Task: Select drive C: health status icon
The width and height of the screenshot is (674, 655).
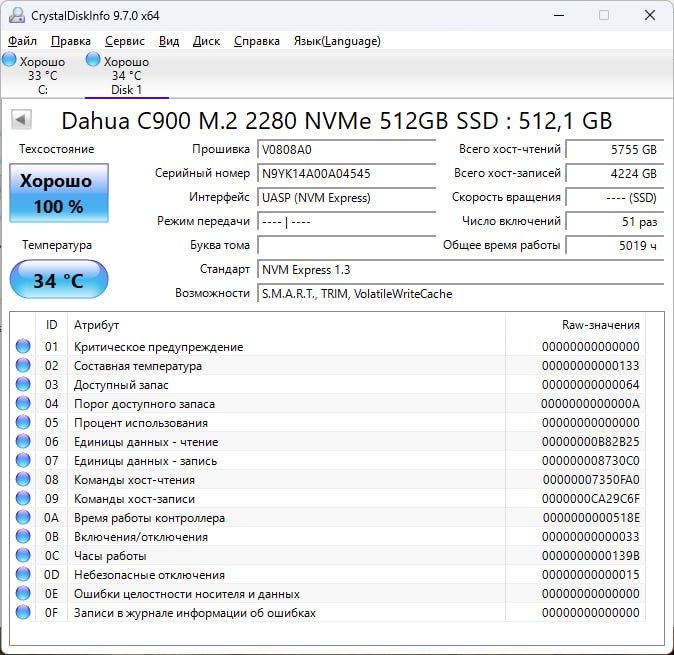Action: (10, 61)
